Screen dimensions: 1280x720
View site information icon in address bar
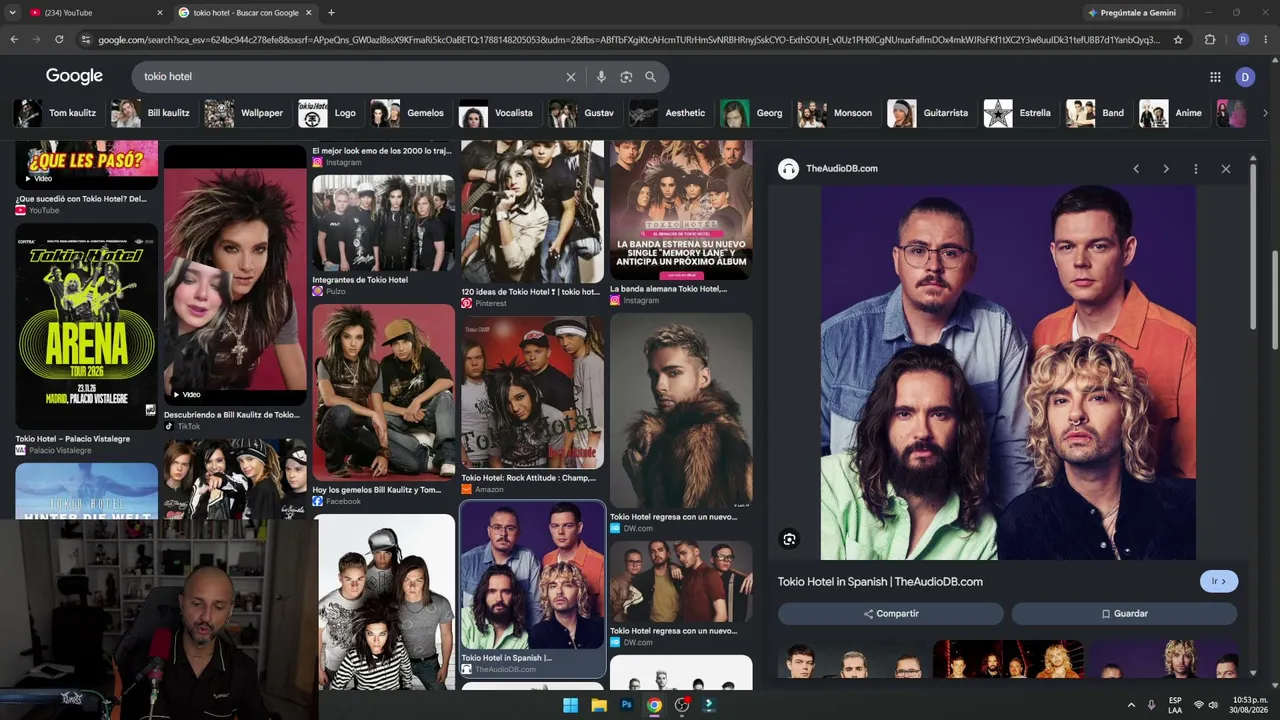86,40
